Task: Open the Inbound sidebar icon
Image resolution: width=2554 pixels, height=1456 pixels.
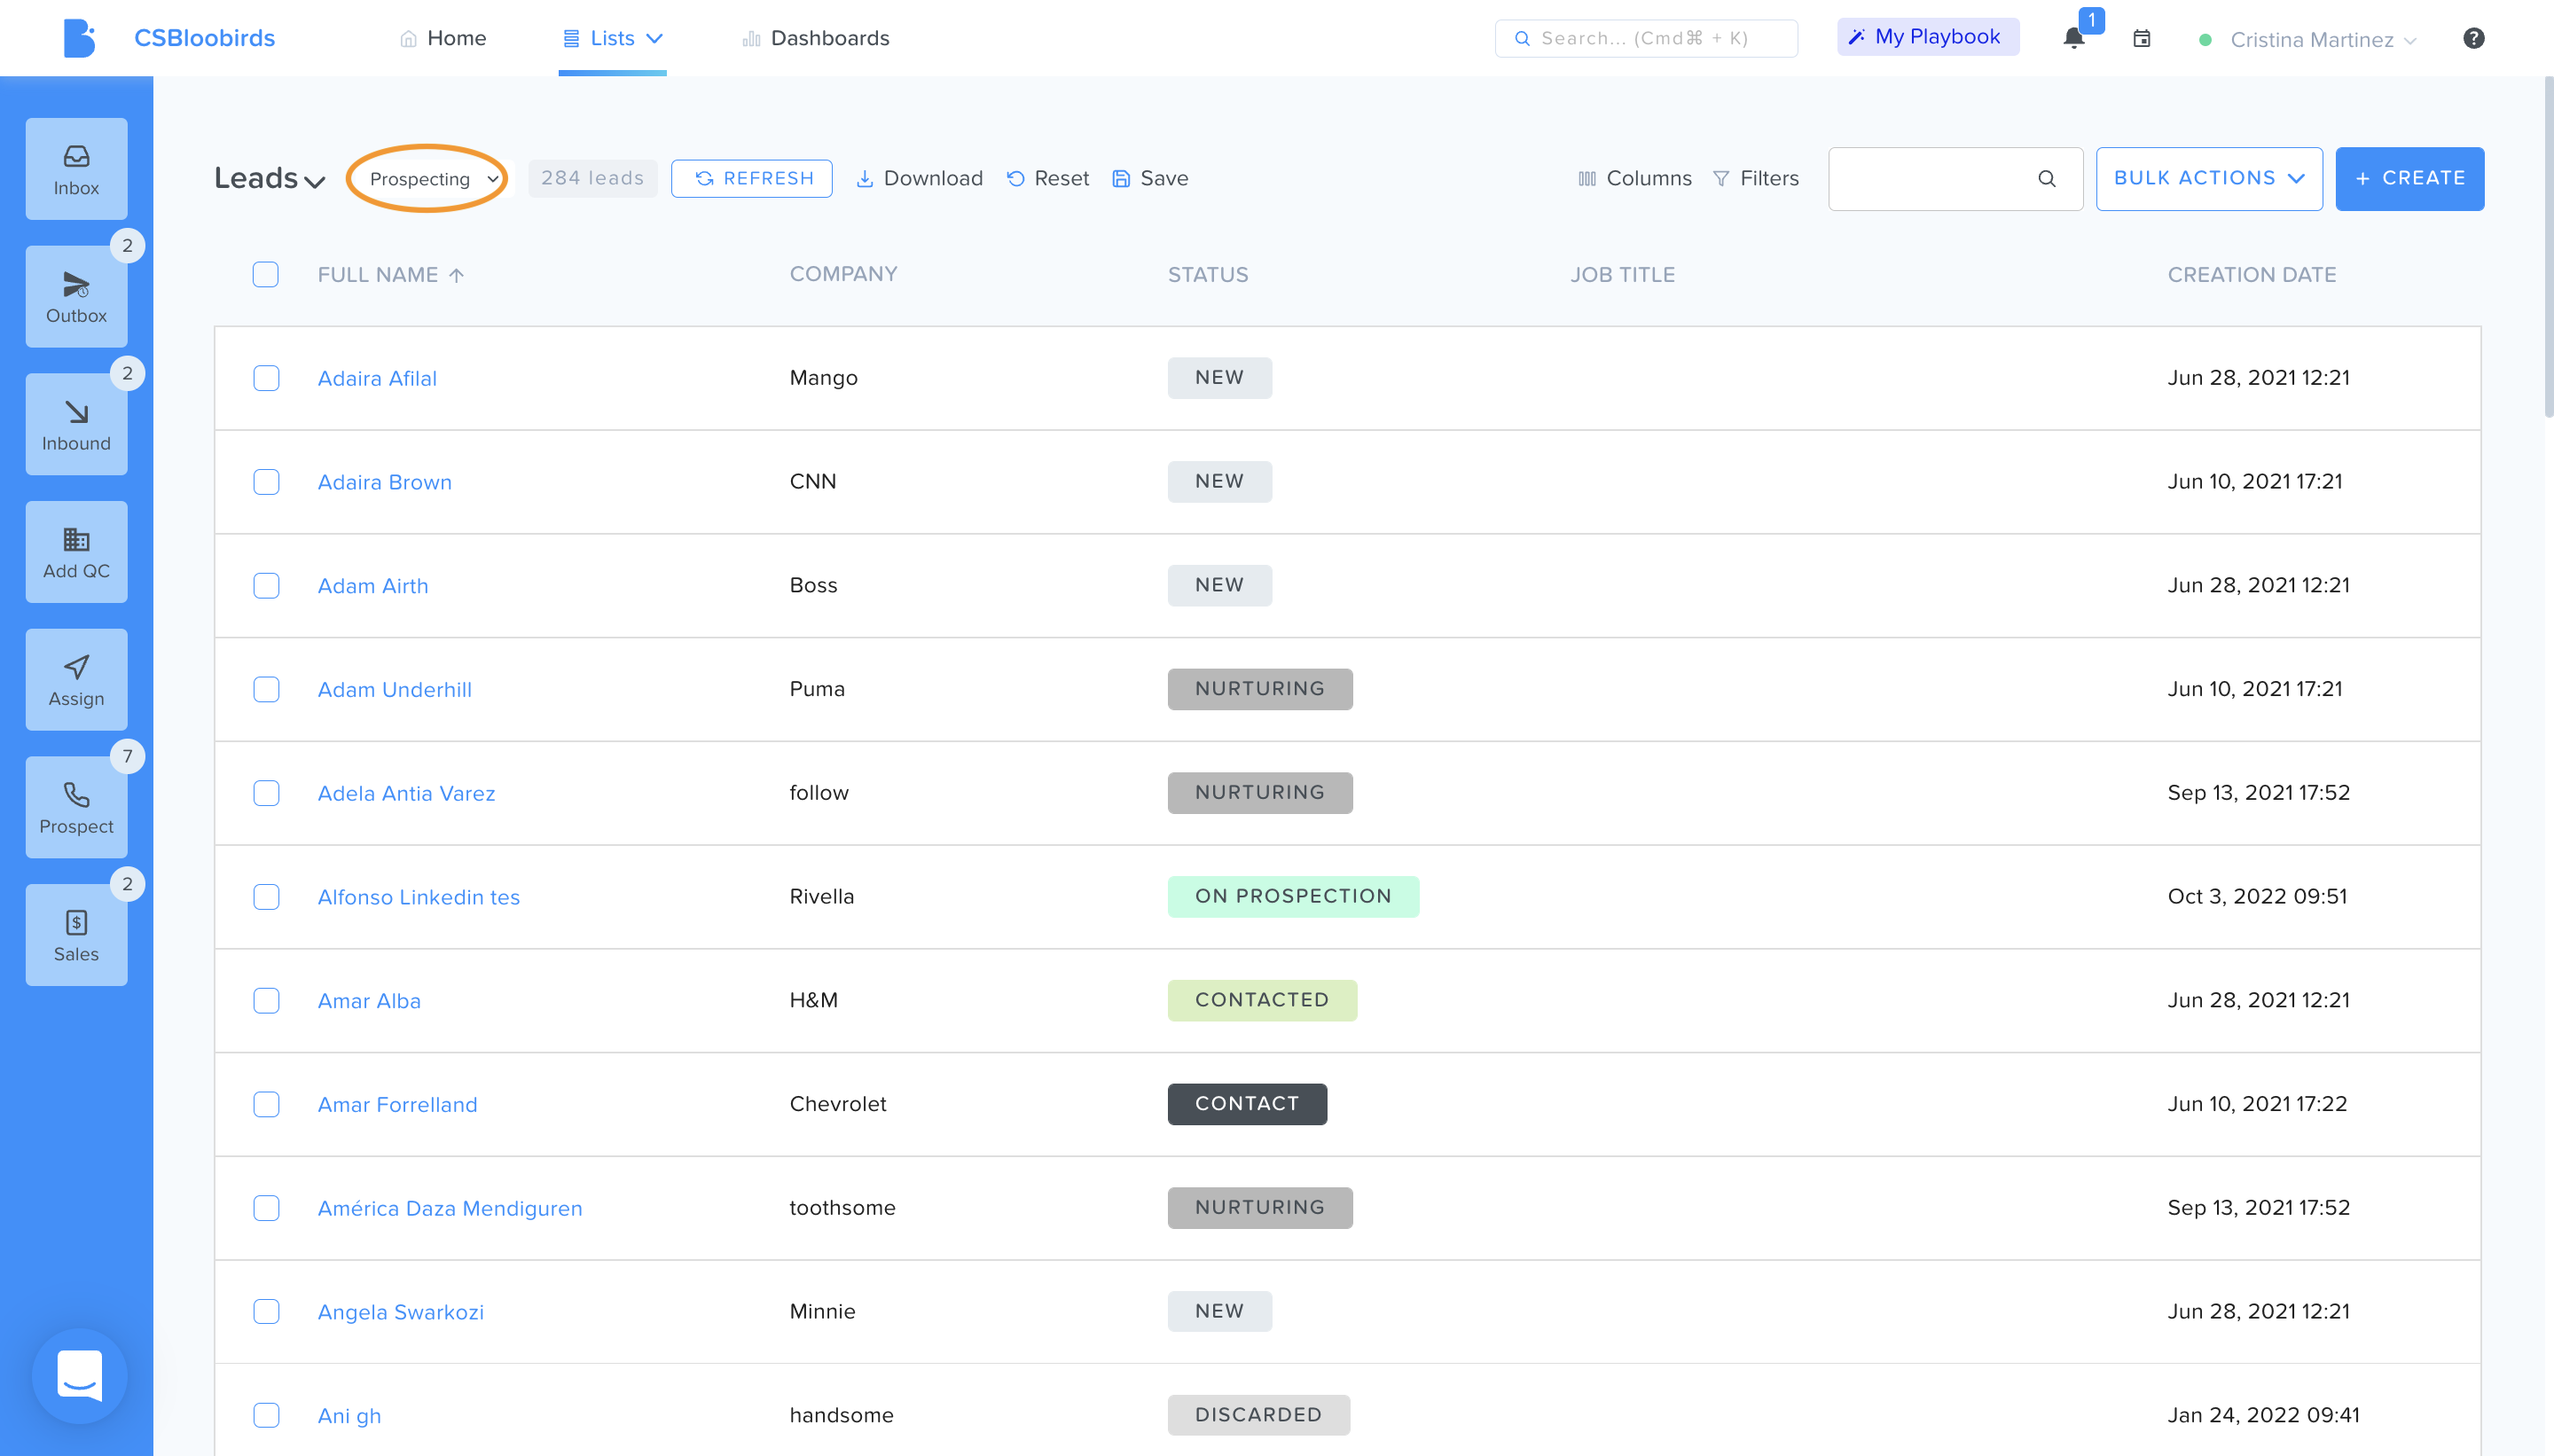Action: tap(76, 424)
